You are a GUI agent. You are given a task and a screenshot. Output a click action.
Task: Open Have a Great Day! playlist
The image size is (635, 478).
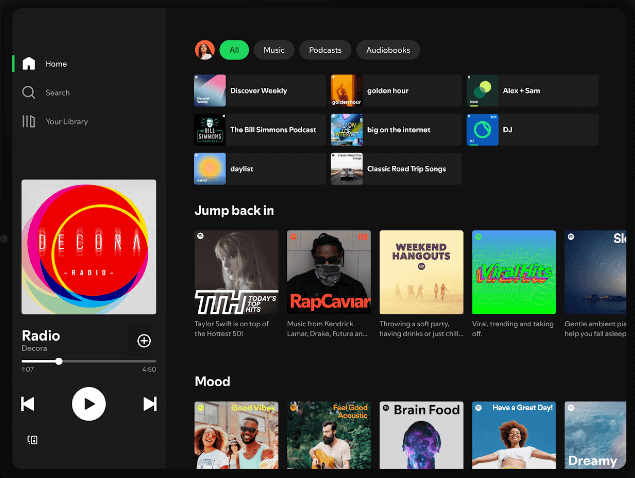(x=514, y=435)
